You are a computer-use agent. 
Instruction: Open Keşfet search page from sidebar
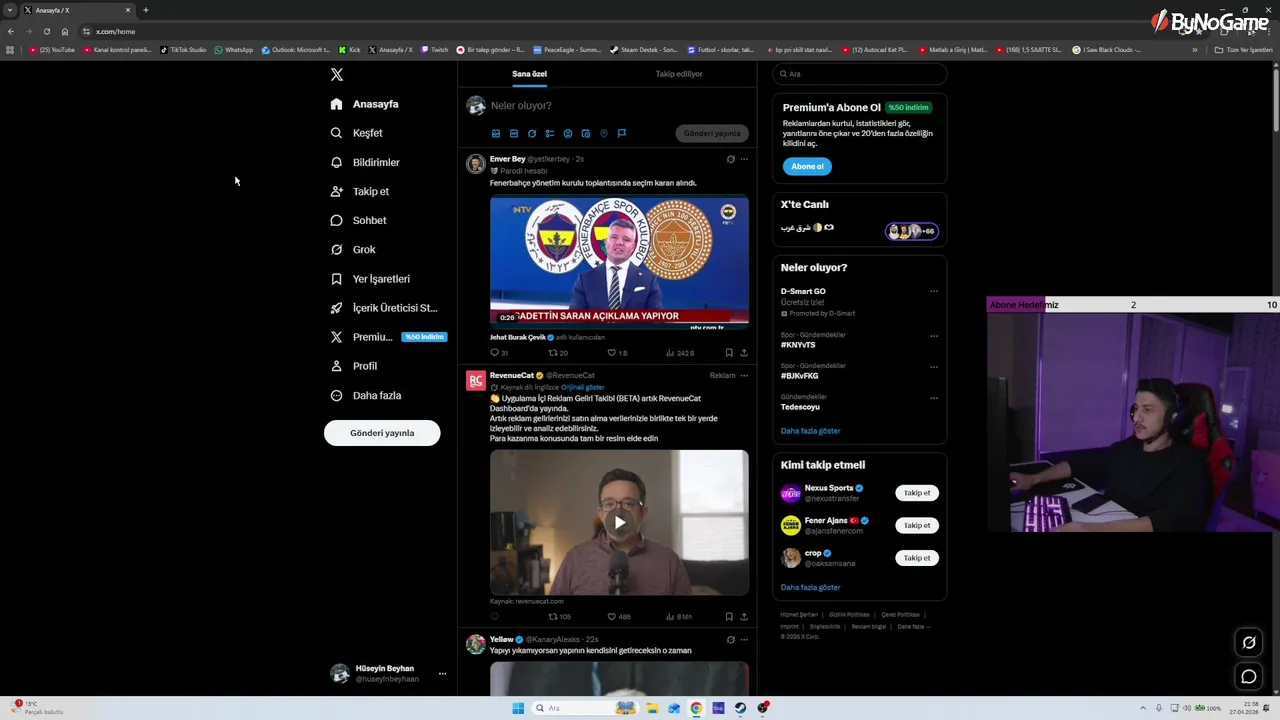point(357,133)
